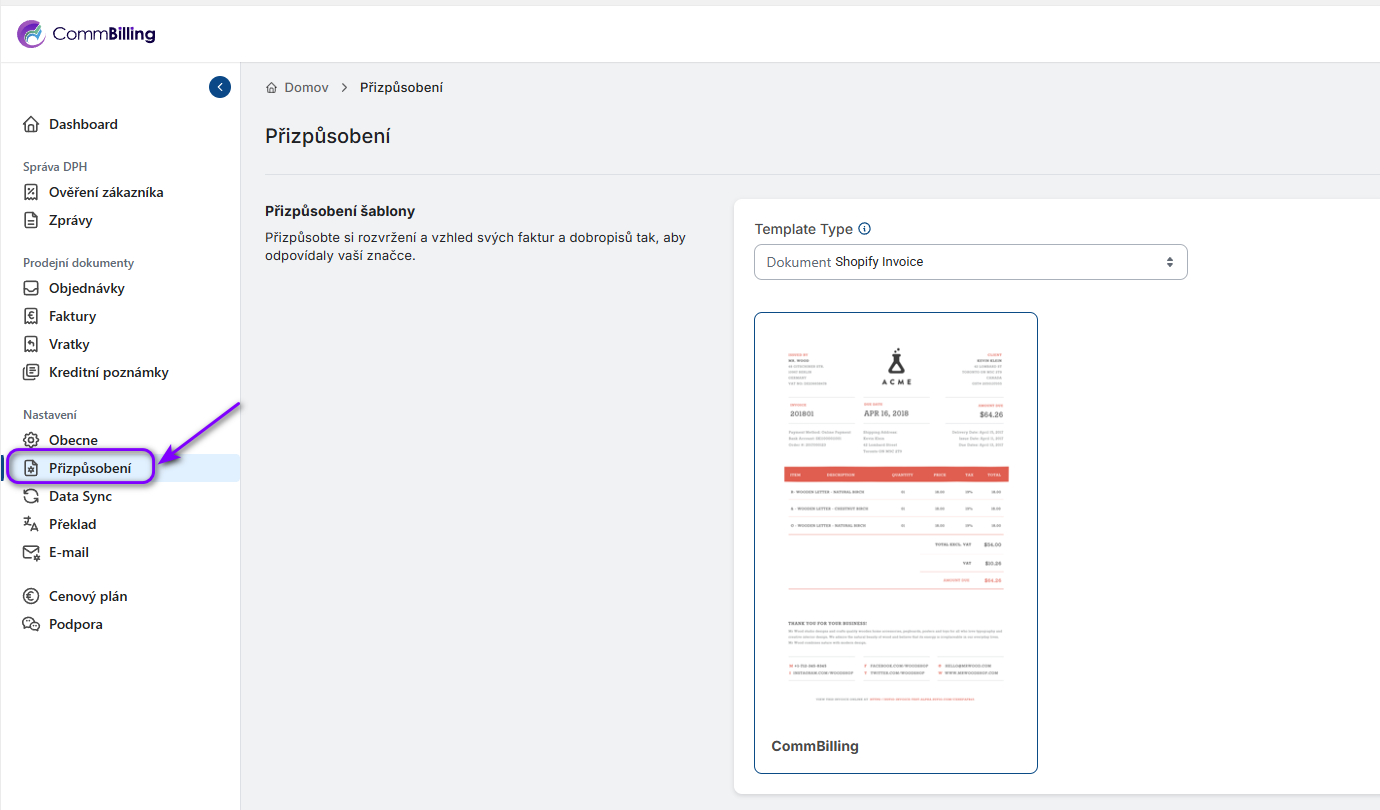The height and width of the screenshot is (810, 1380).
Task: Click the CommBilling logo icon
Action: (32, 34)
